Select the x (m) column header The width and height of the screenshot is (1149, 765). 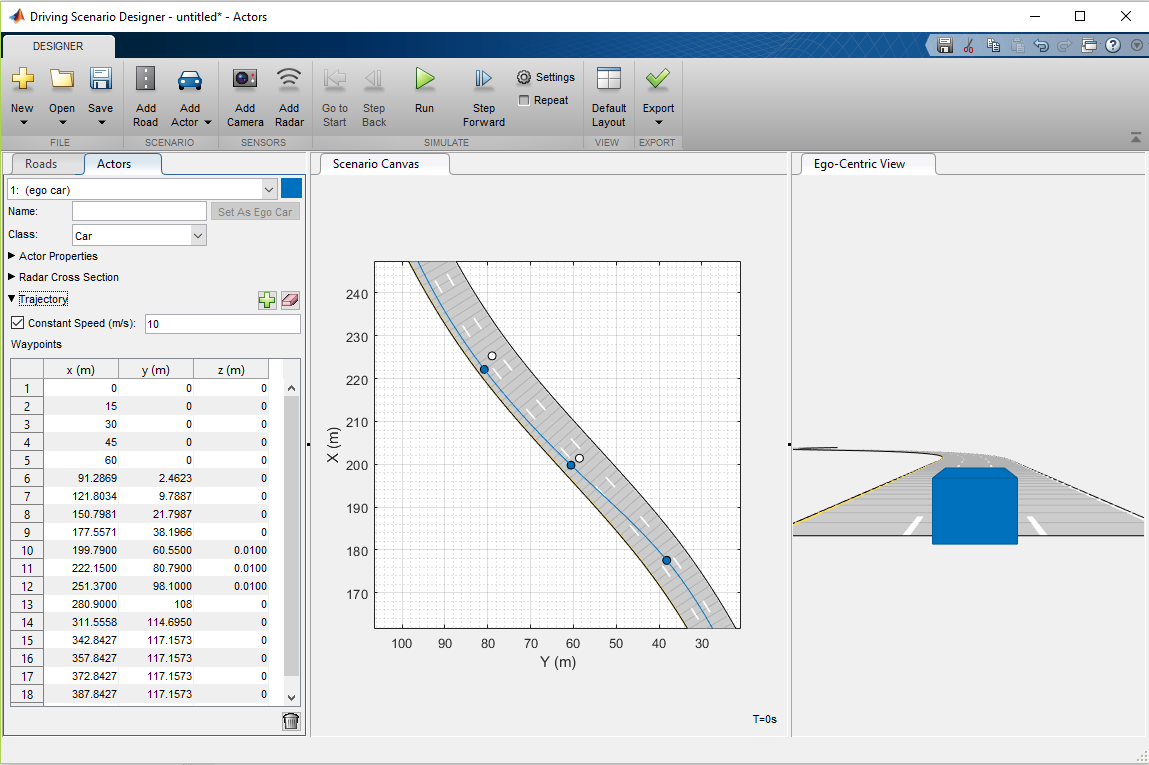81,370
